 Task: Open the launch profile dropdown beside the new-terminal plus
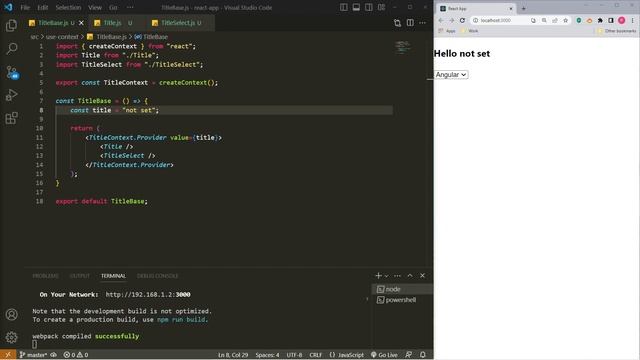coord(386,276)
